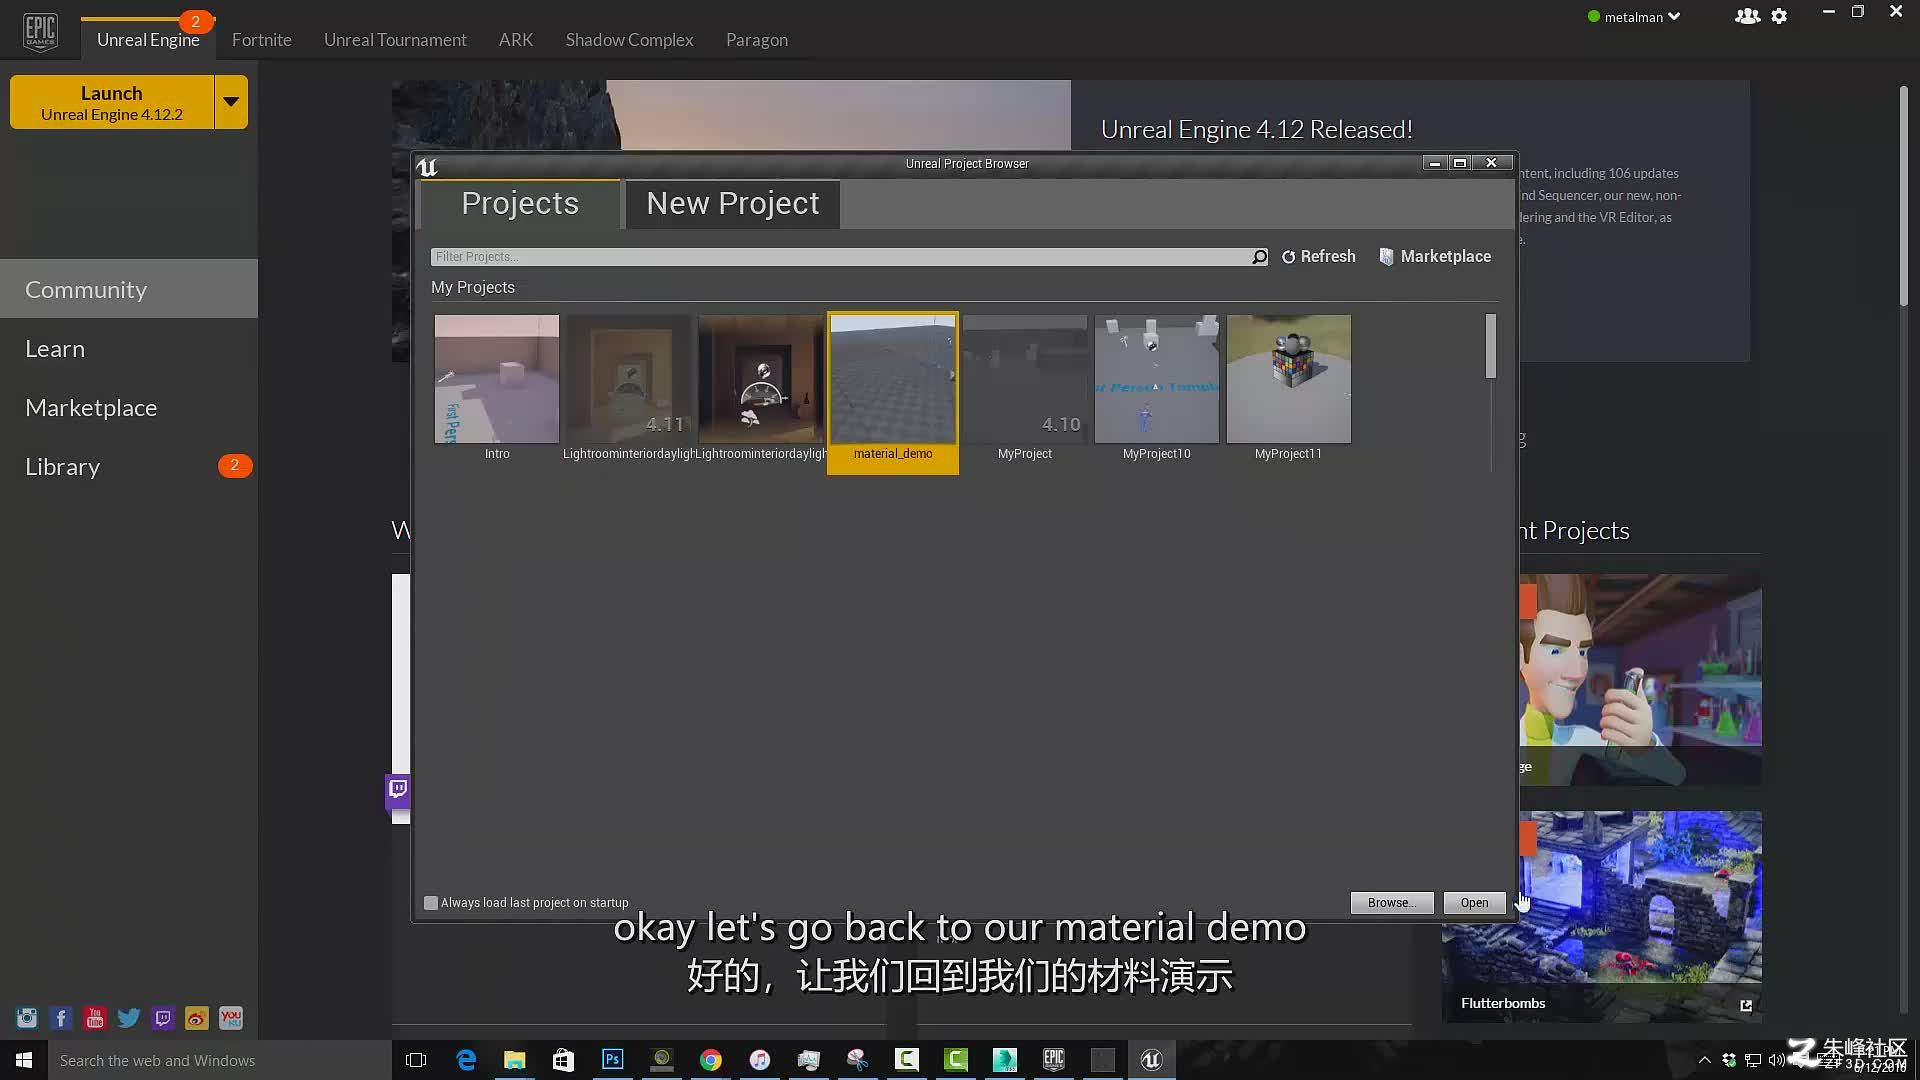Click the purple Twitch badge on the feed
Screen dimensions: 1920x1080
[x=398, y=789]
